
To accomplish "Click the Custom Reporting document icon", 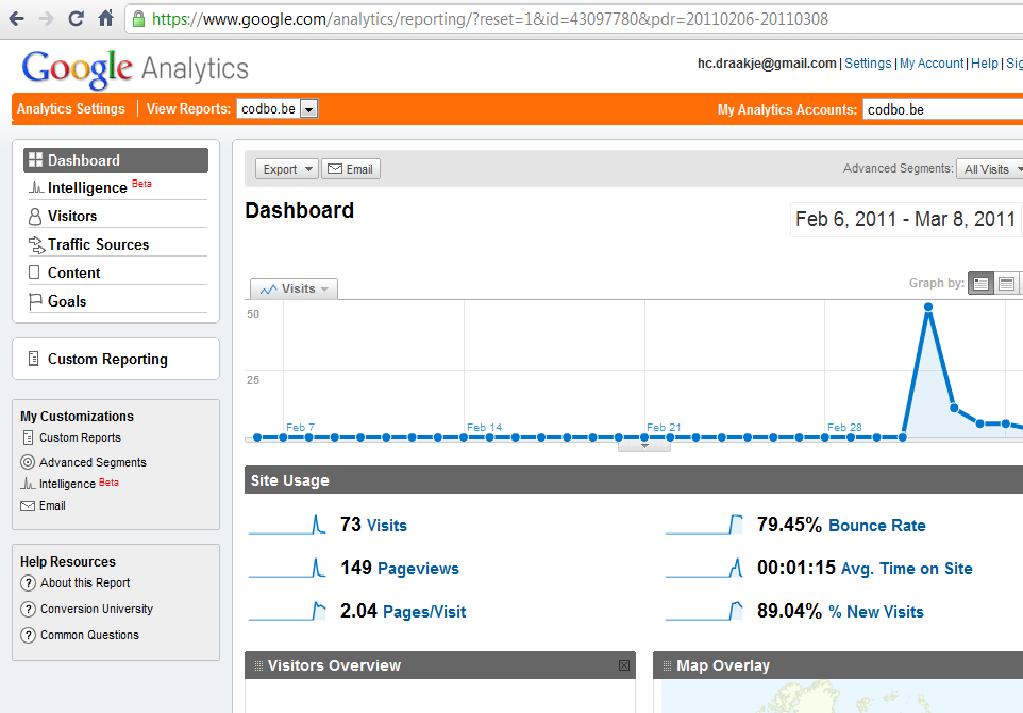I will coord(33,358).
